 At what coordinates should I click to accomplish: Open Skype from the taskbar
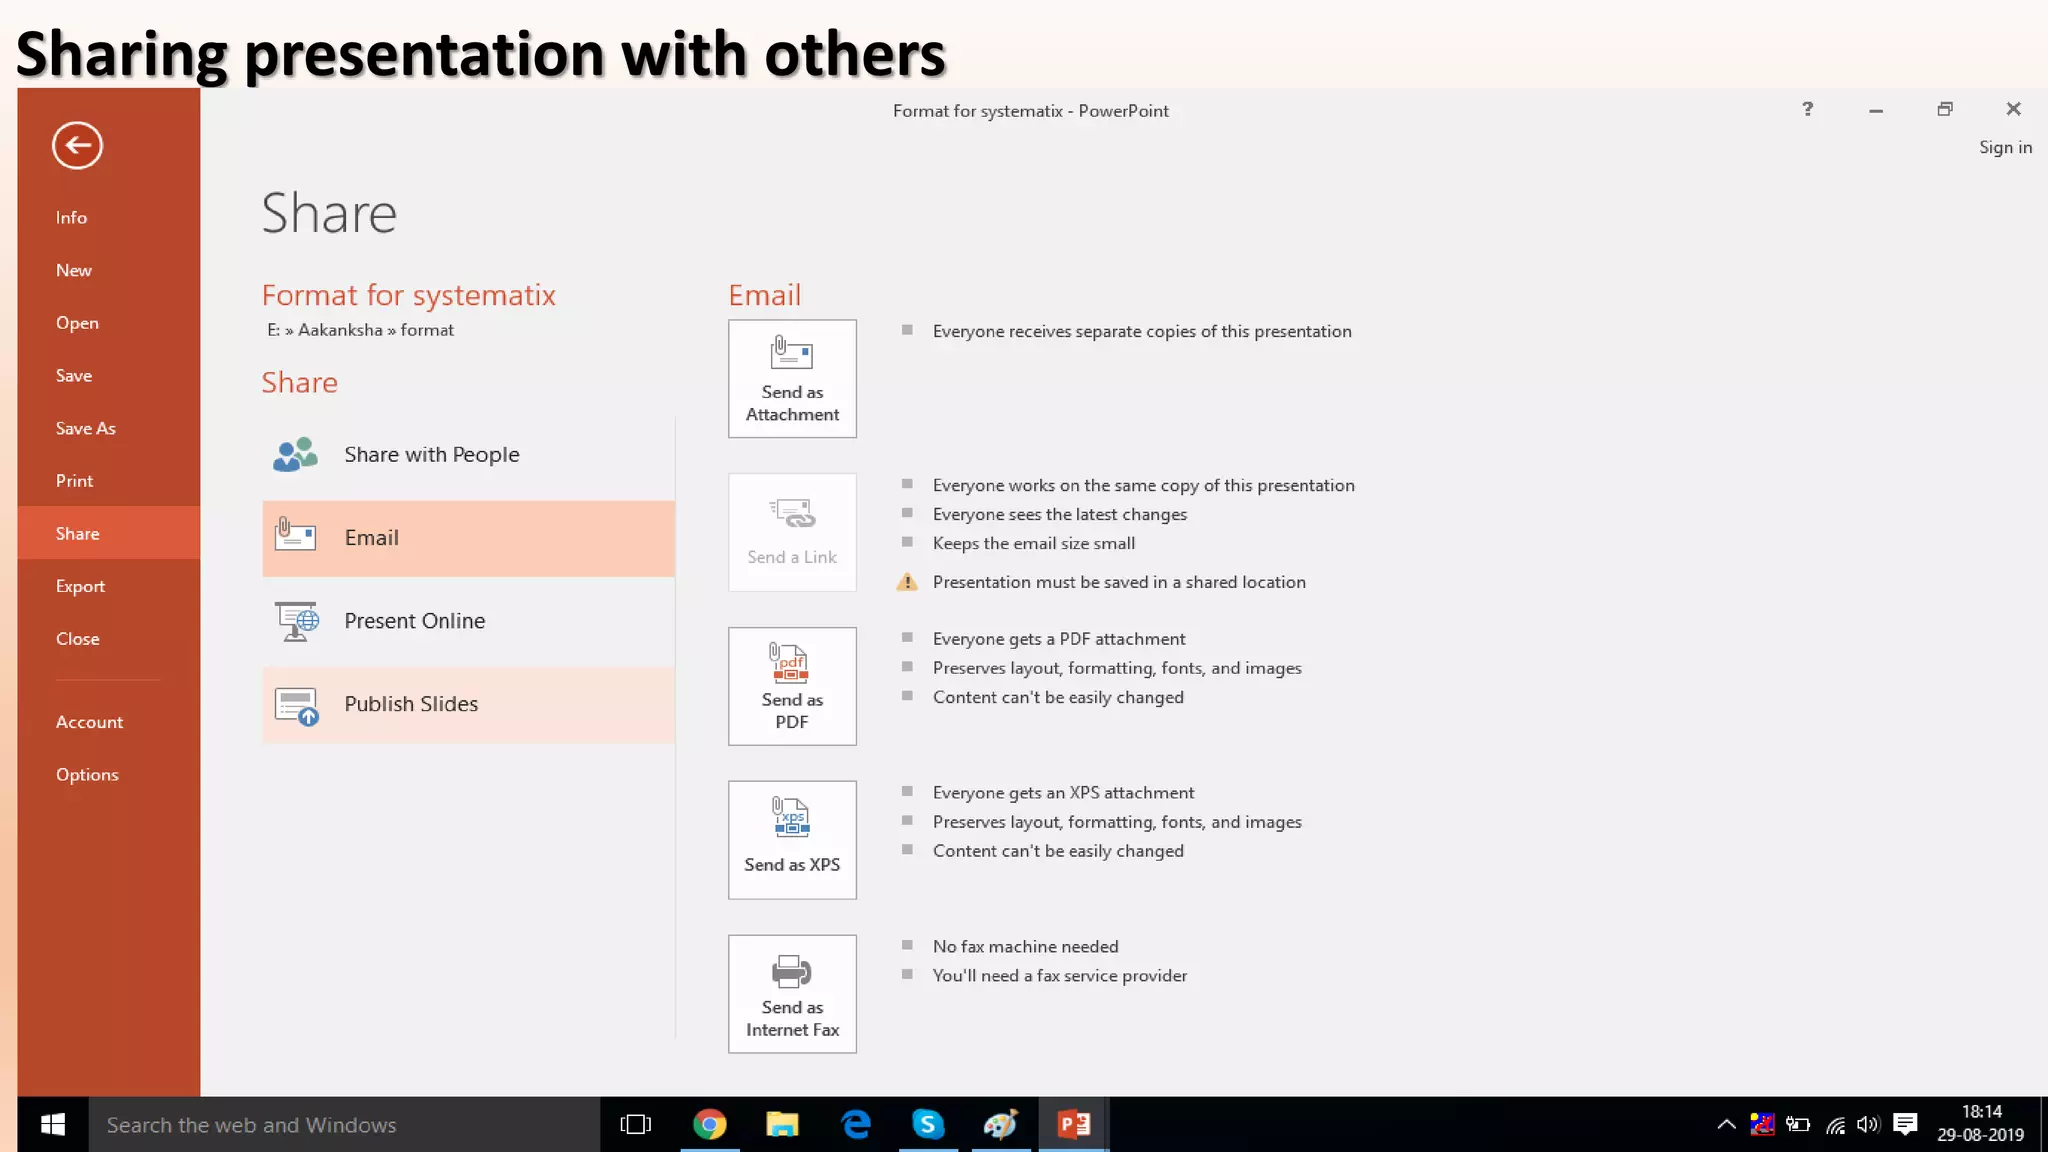pyautogui.click(x=928, y=1125)
